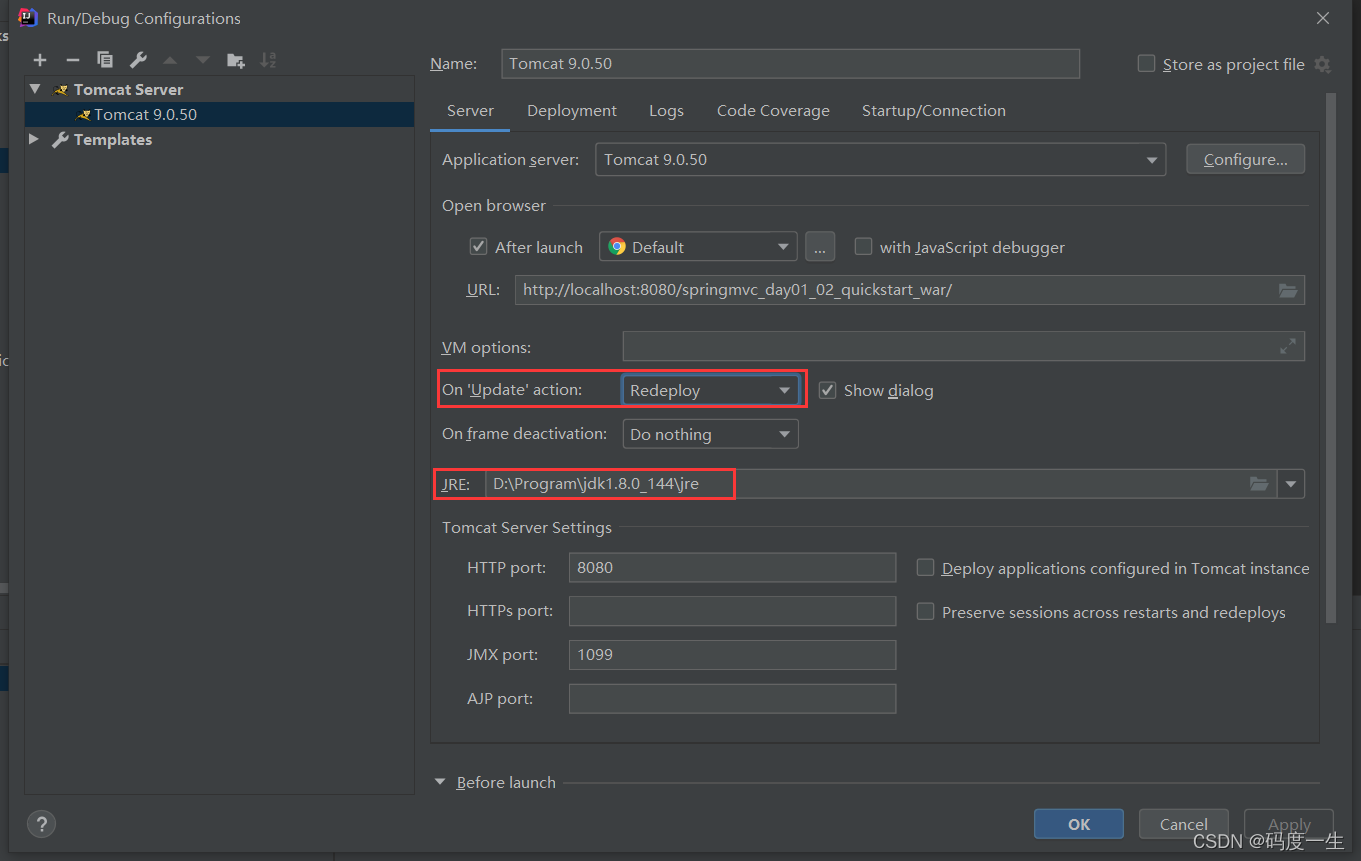Browse for JRE folder icon
This screenshot has width=1361, height=861.
[x=1259, y=484]
